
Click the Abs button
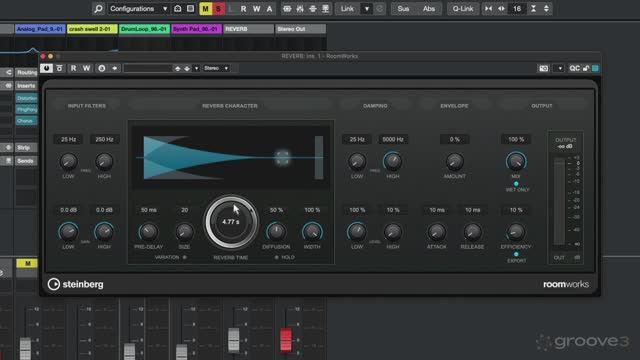(429, 9)
